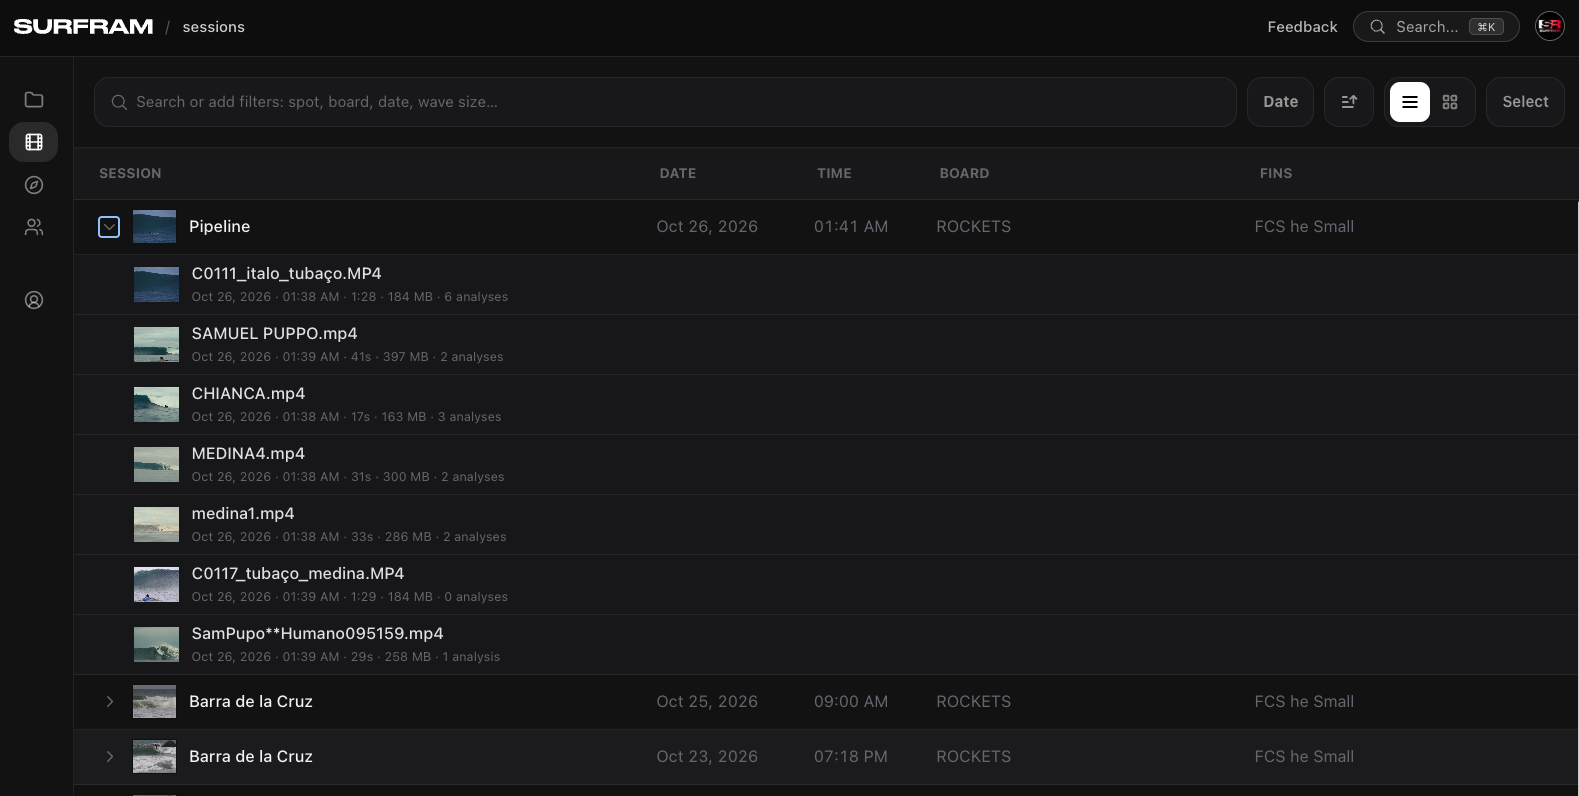Expand the Barra de la Cruz Oct 23 session
This screenshot has height=796, width=1579.
[x=109, y=757]
